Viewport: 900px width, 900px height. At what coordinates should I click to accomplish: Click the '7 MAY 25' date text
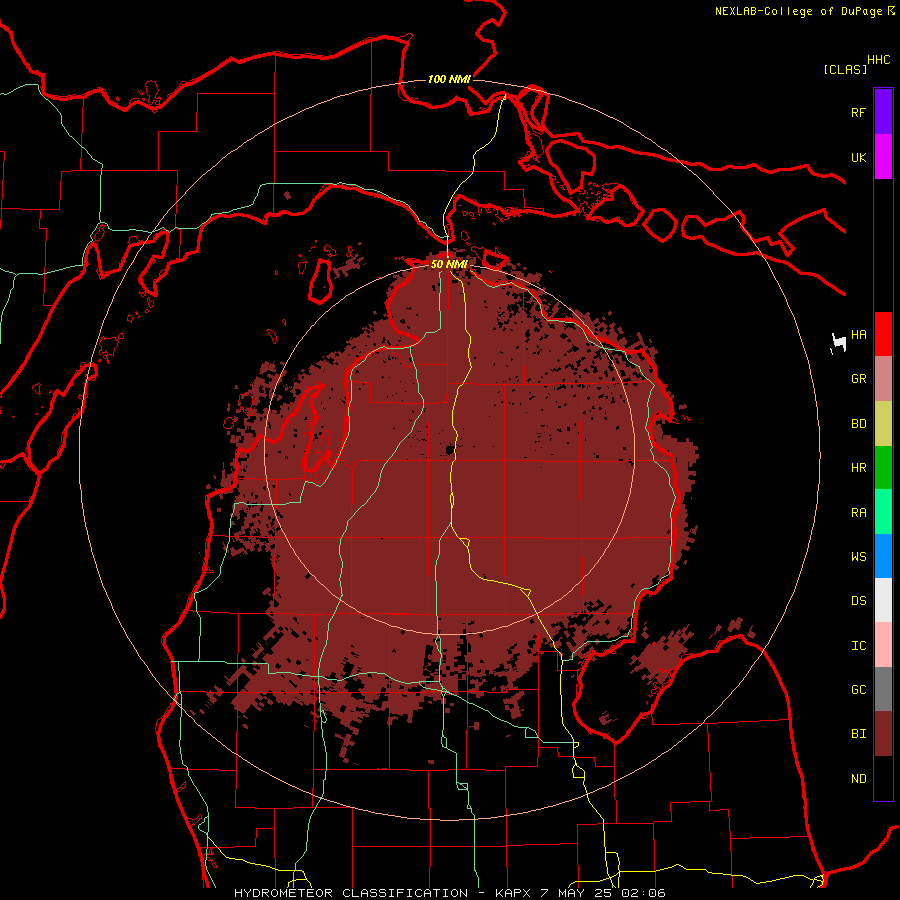576,893
